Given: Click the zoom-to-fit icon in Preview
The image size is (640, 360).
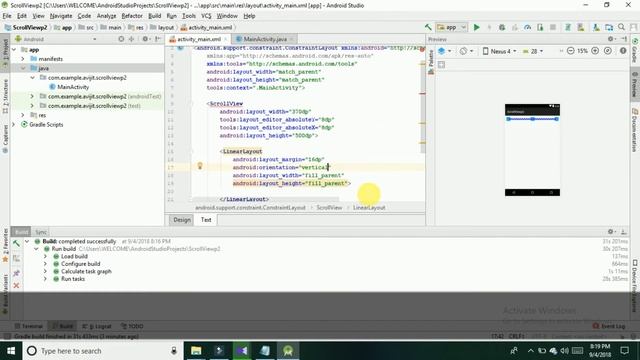Looking at the screenshot, I should click(608, 51).
